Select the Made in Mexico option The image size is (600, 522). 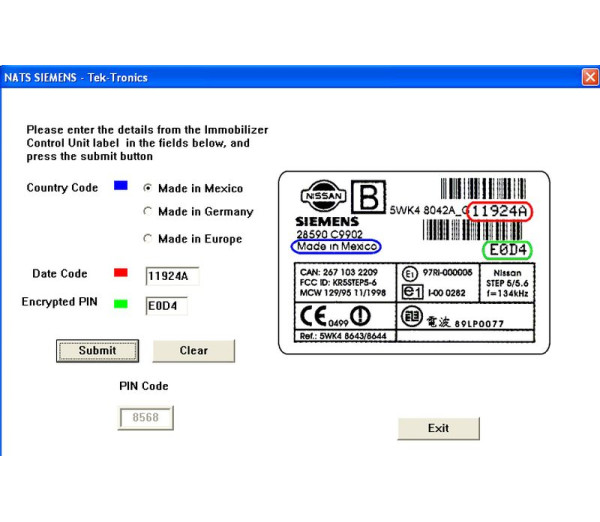[x=149, y=188]
